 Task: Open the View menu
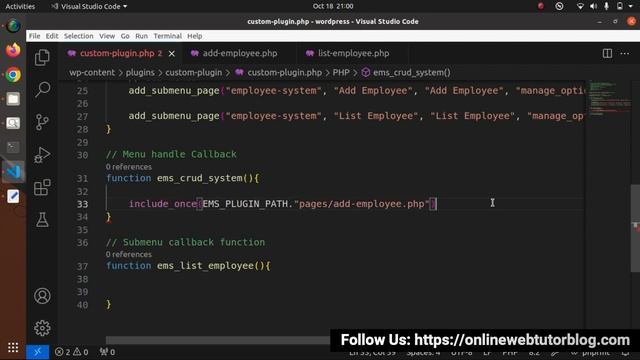point(107,36)
